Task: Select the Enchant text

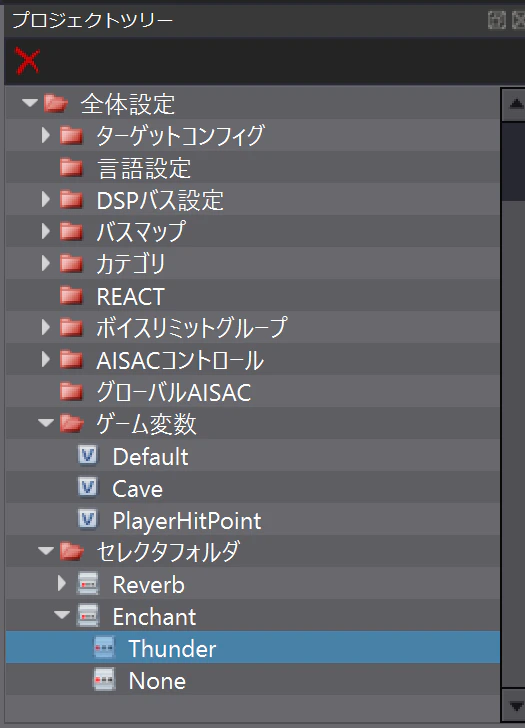Action: click(154, 617)
